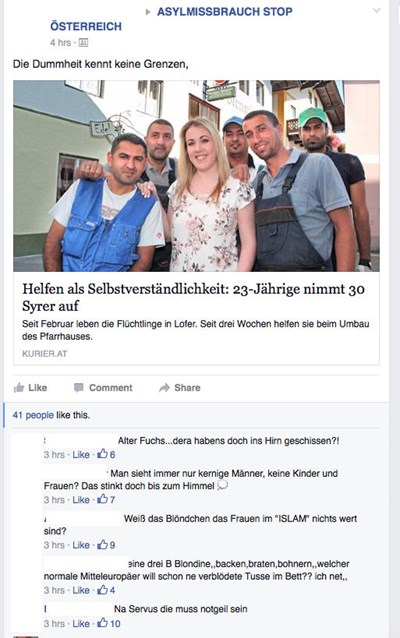Click the KURIER.AT source link
Viewport: 400px width, 638px height.
pyautogui.click(x=45, y=354)
